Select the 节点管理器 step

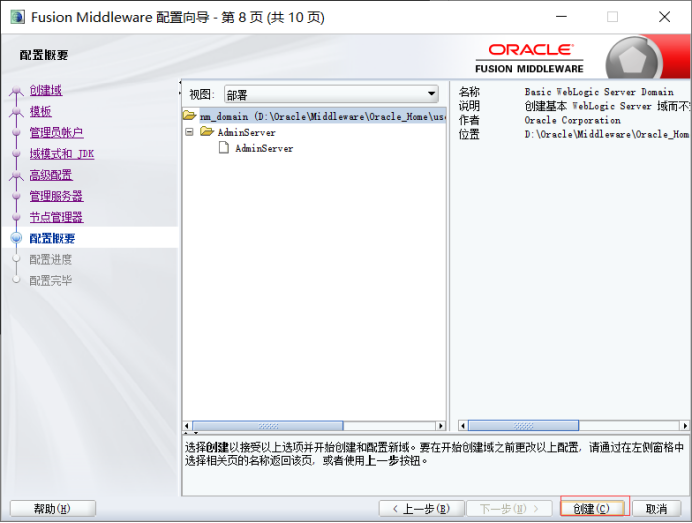tap(56, 217)
